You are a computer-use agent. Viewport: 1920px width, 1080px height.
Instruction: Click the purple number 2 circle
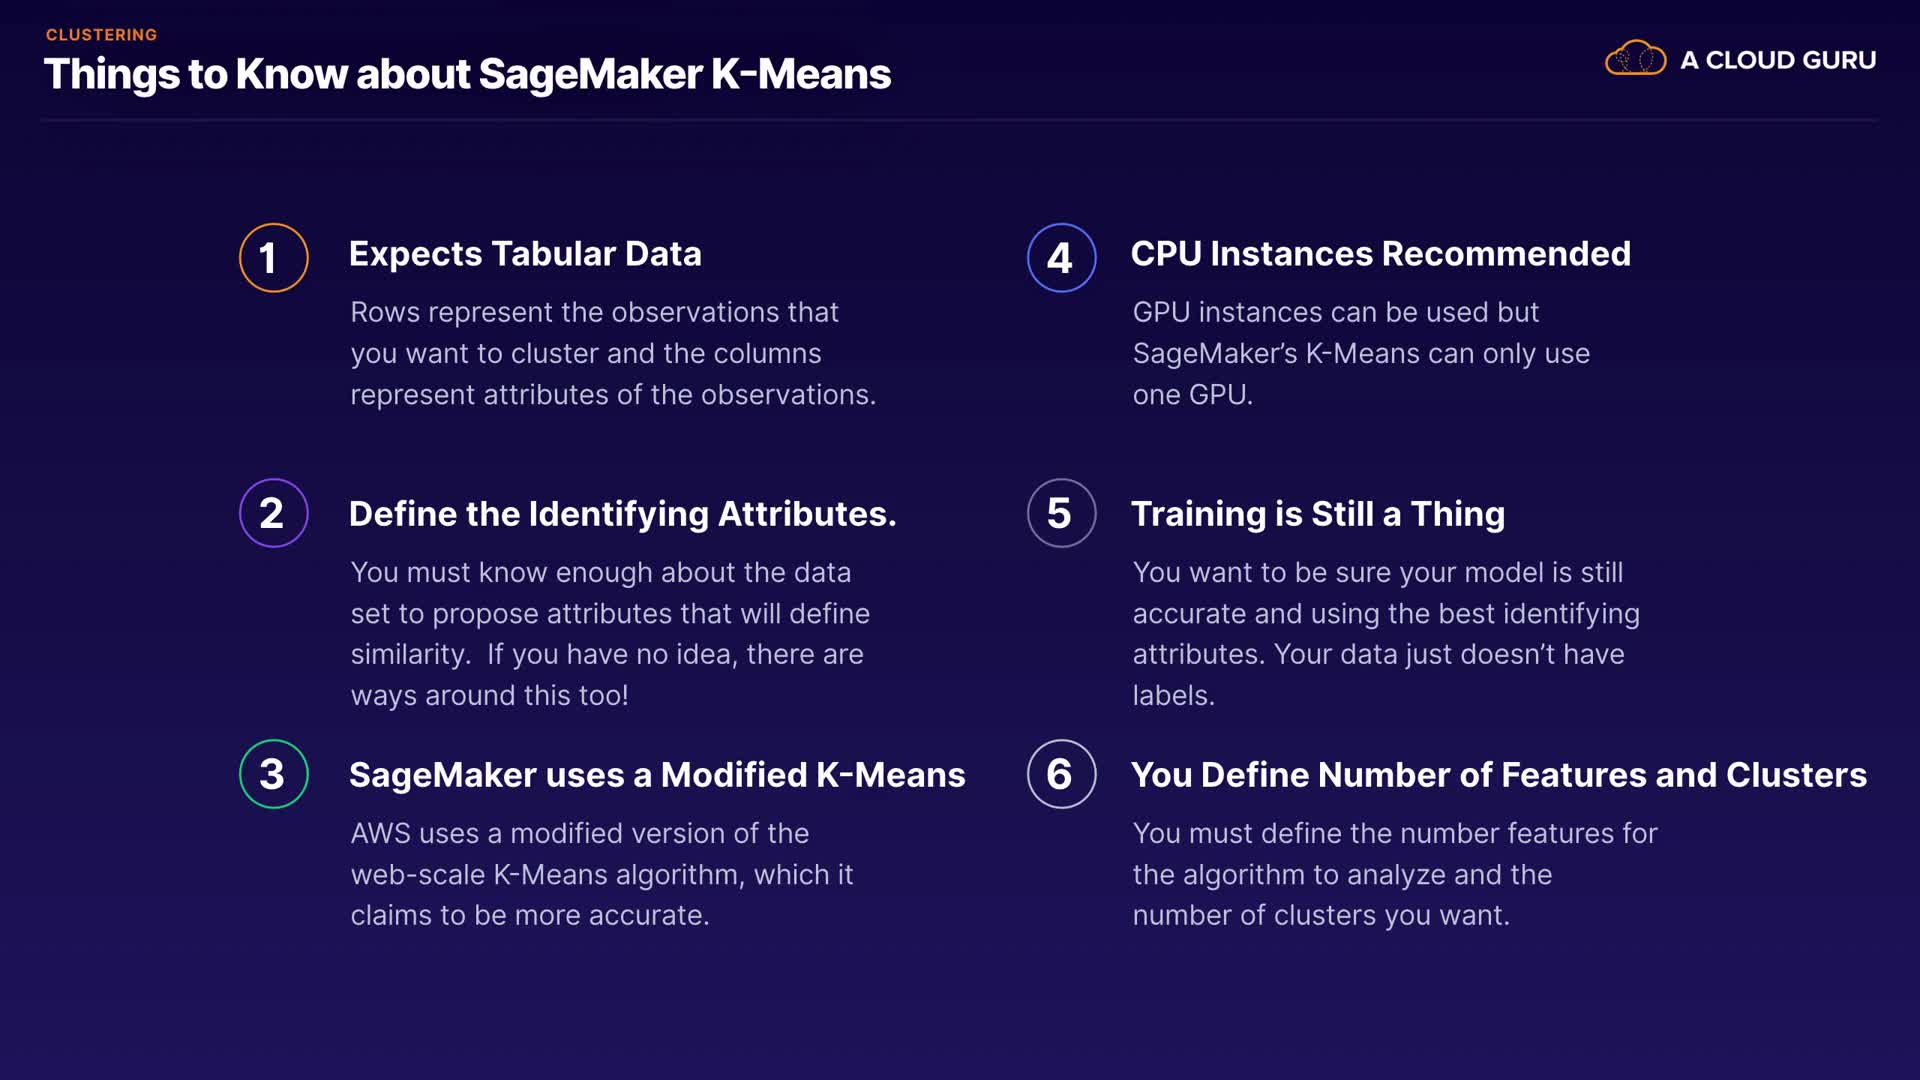click(x=273, y=513)
